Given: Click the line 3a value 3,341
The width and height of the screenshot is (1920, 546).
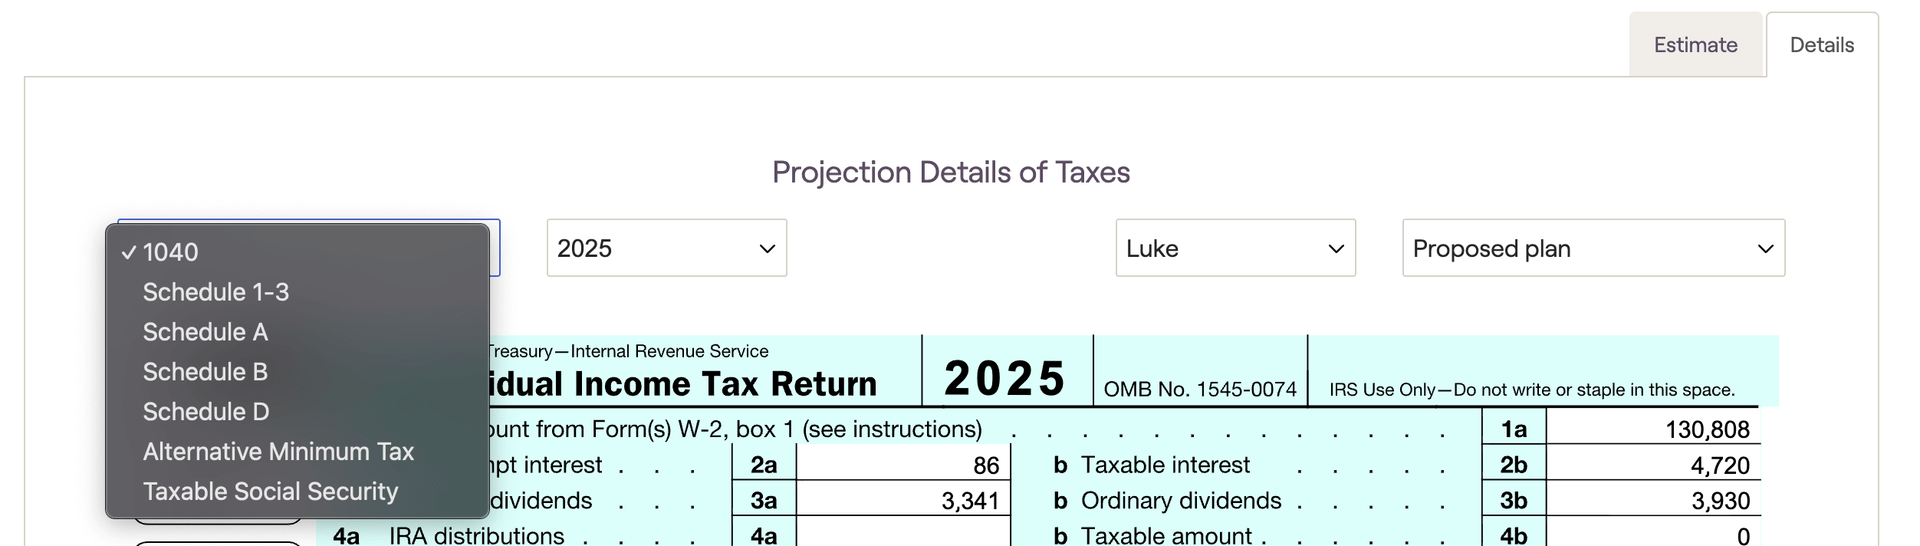Looking at the screenshot, I should [x=969, y=501].
